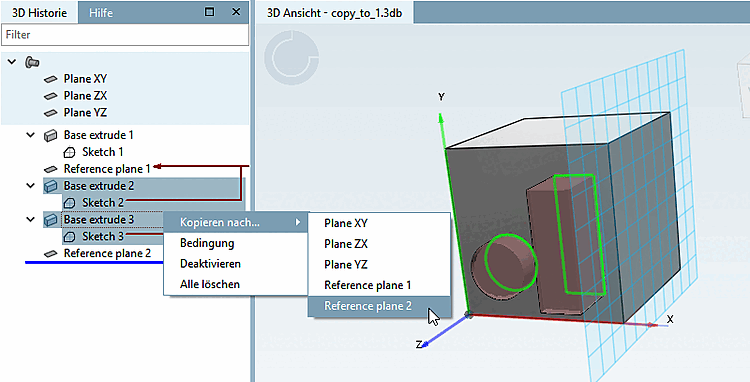Copy to Plane XY in submenu
The width and height of the screenshot is (750, 382).
(x=379, y=223)
